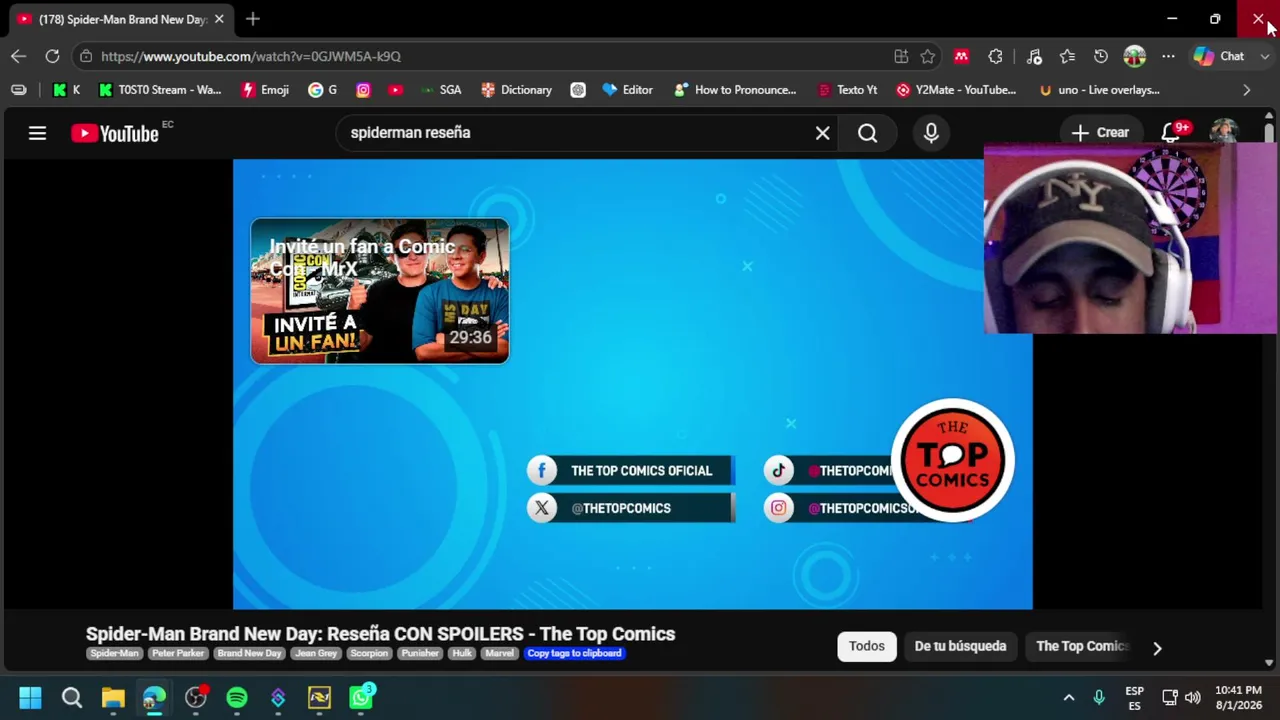Open the K bookmark

tap(66, 90)
